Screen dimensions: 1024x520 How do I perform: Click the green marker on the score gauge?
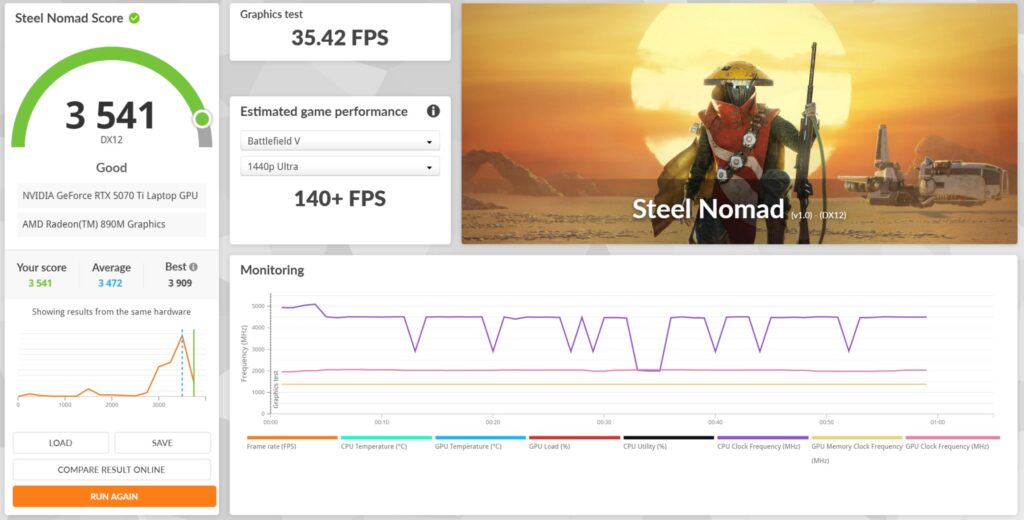pos(202,119)
